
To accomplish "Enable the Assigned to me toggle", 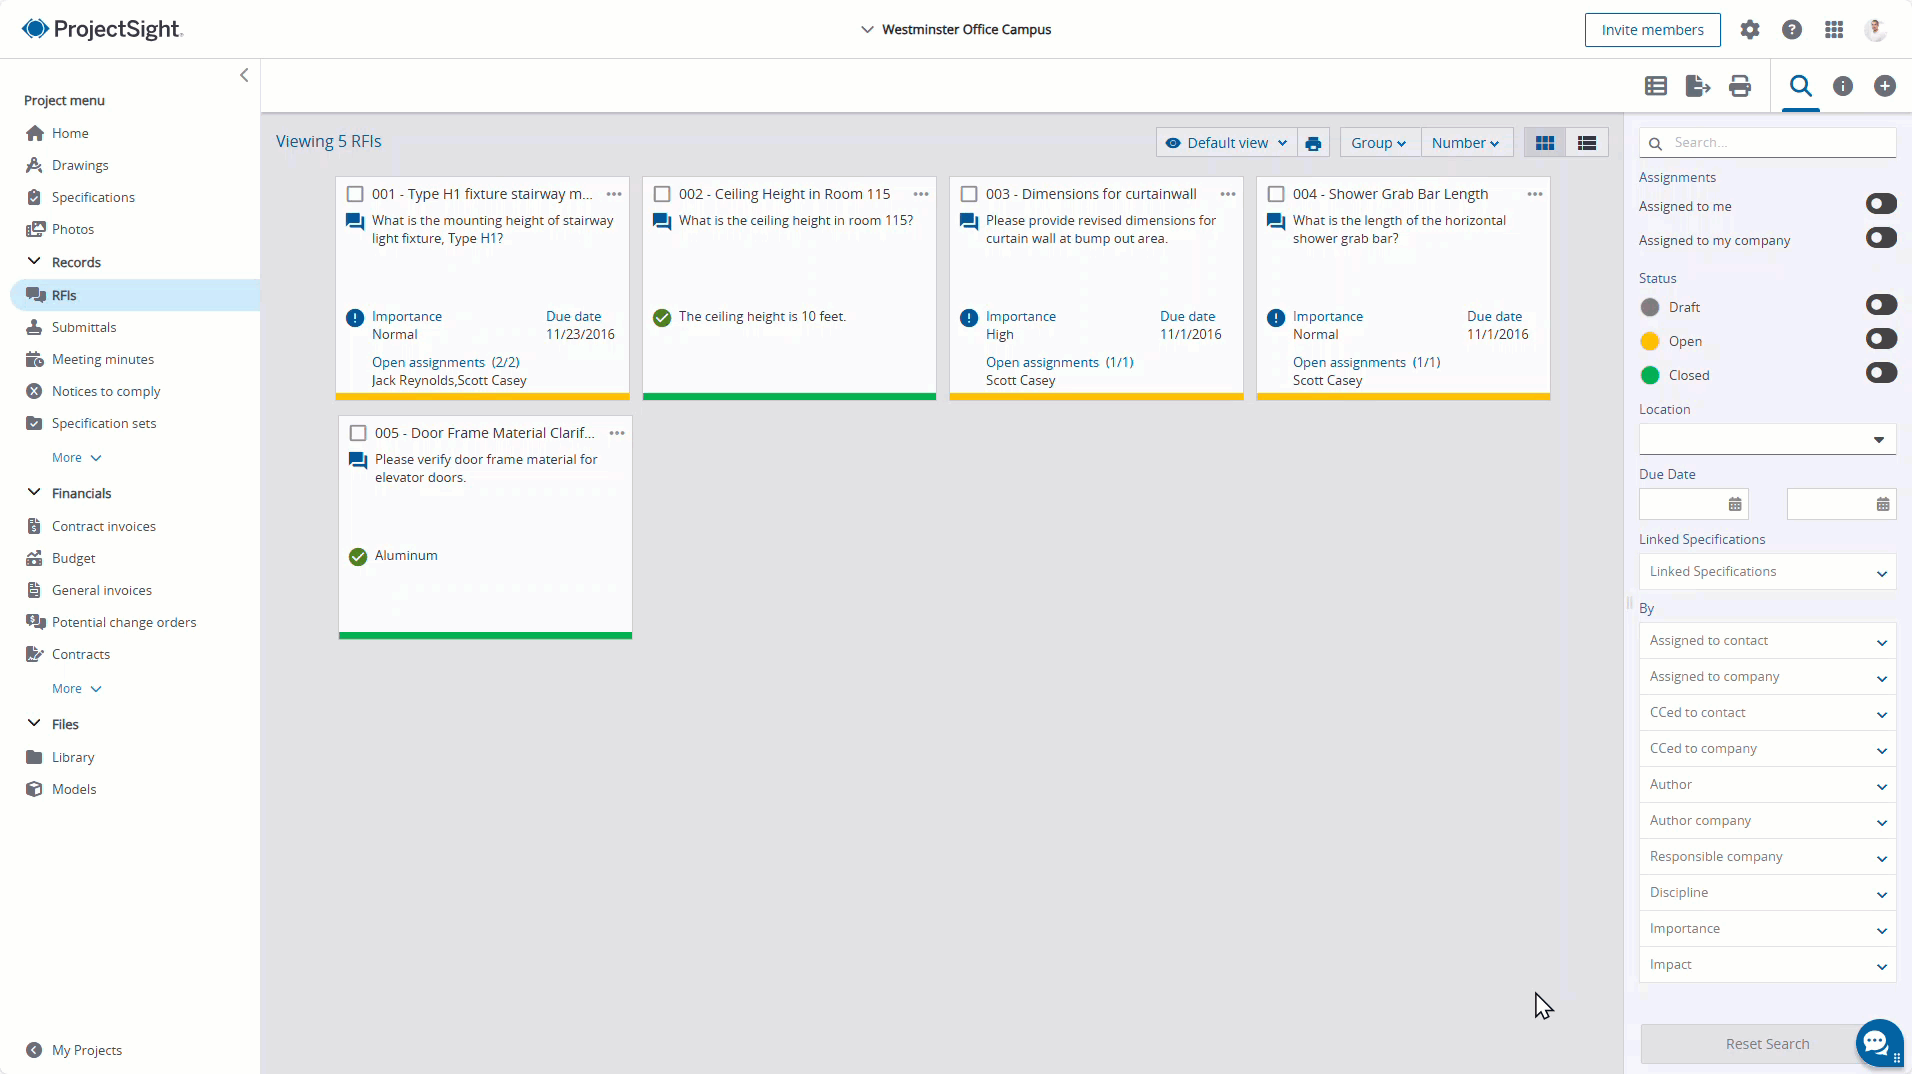I will pos(1880,204).
